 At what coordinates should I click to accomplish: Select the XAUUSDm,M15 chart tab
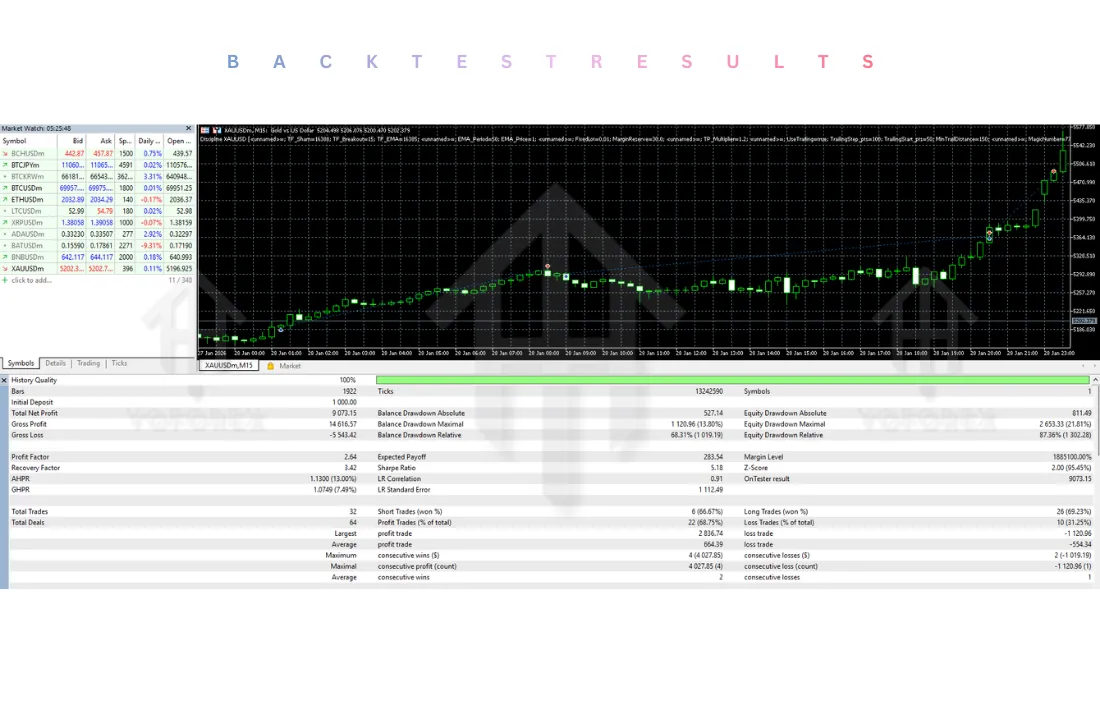click(228, 366)
